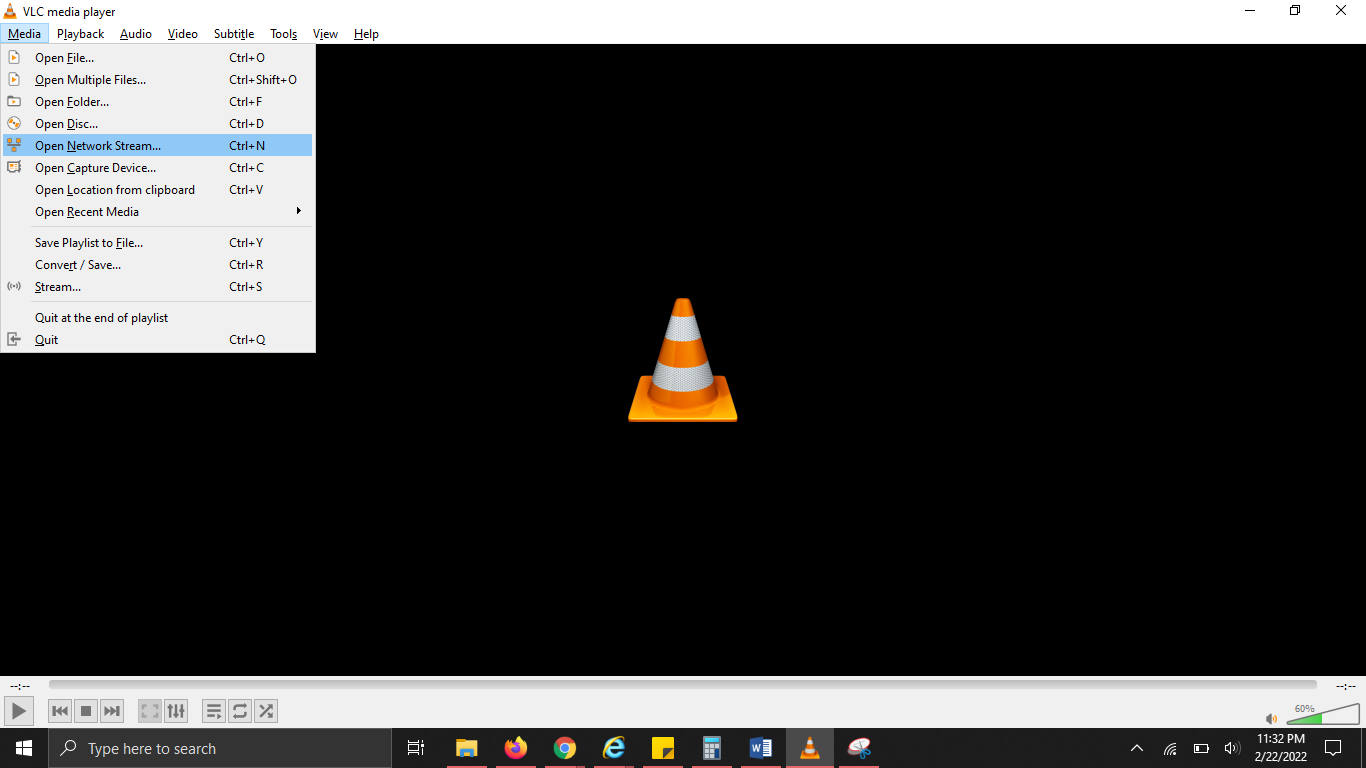This screenshot has width=1366, height=768.
Task: Close the VLC media player window
Action: [1342, 11]
